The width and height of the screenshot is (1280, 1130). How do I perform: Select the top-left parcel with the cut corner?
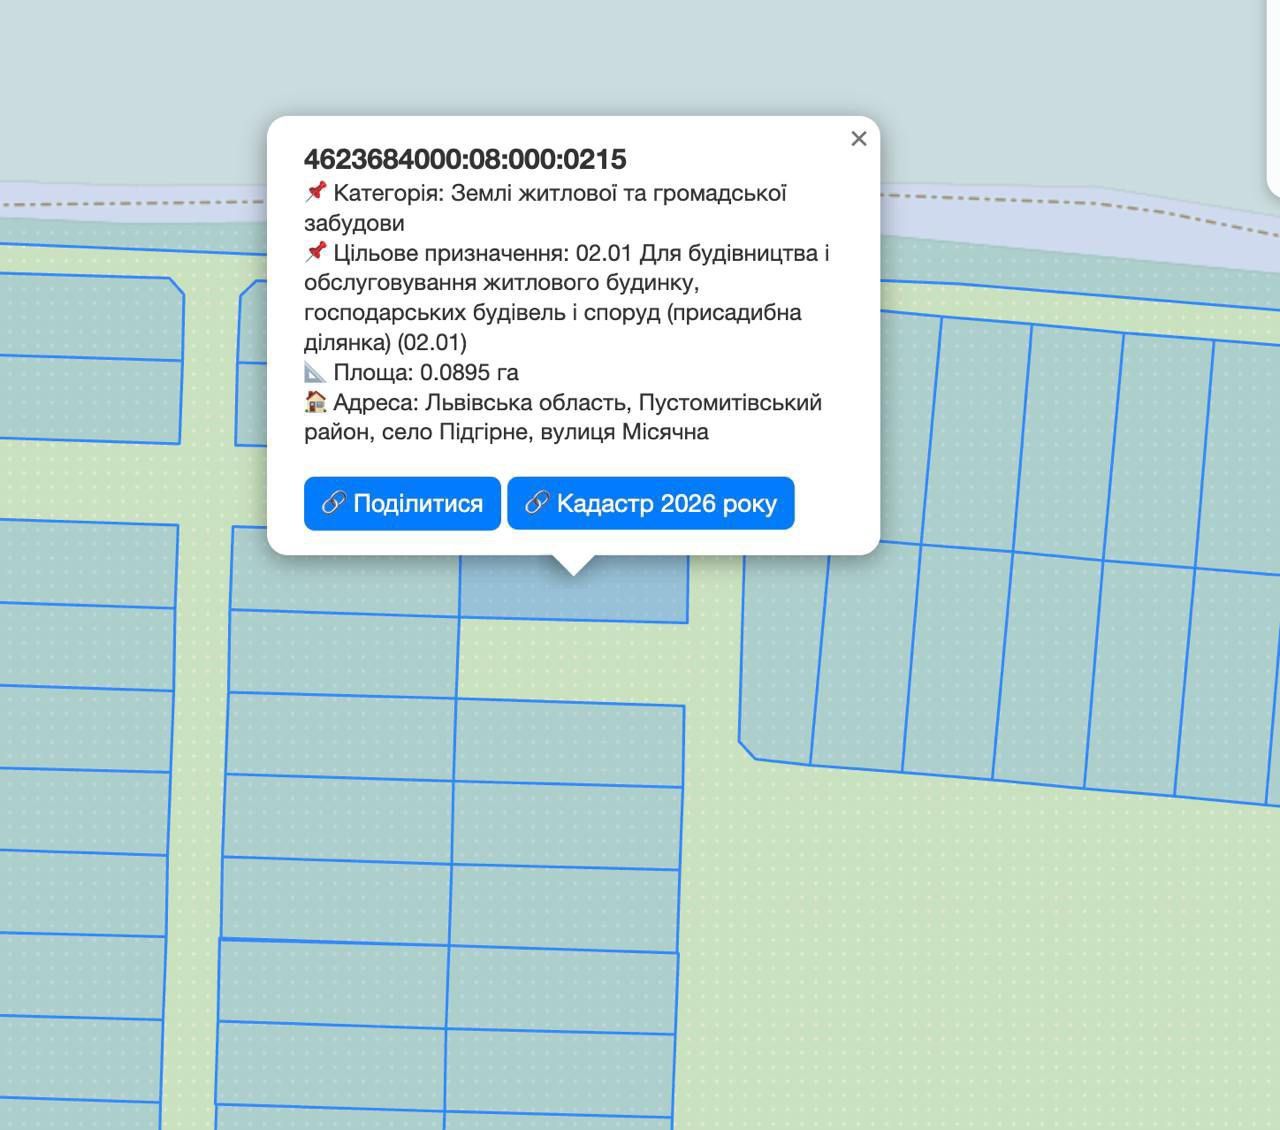(90, 315)
